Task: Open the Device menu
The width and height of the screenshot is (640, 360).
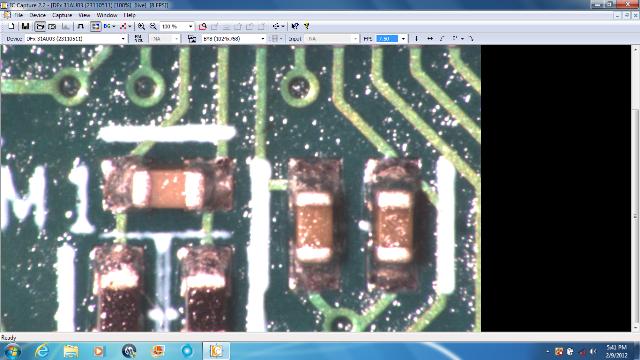Action: 38,15
